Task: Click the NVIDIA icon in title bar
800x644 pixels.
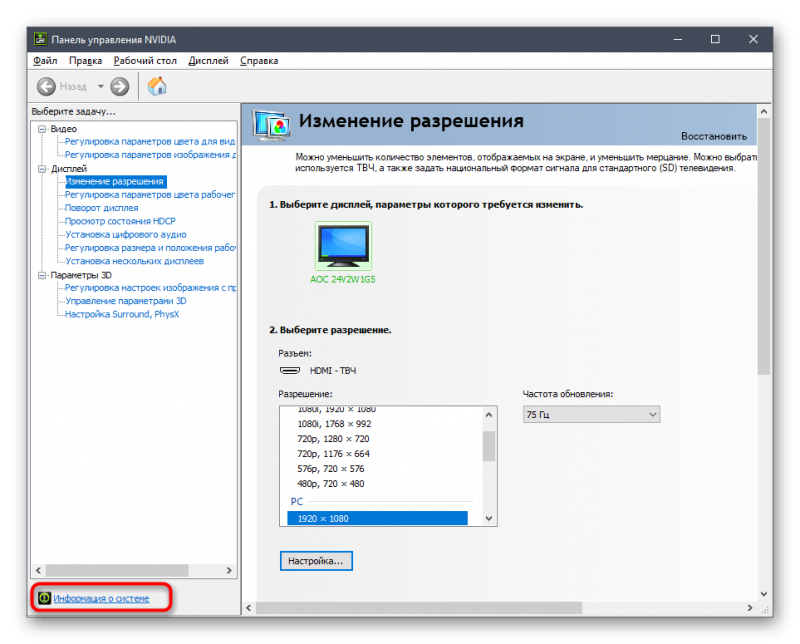Action: coord(40,39)
